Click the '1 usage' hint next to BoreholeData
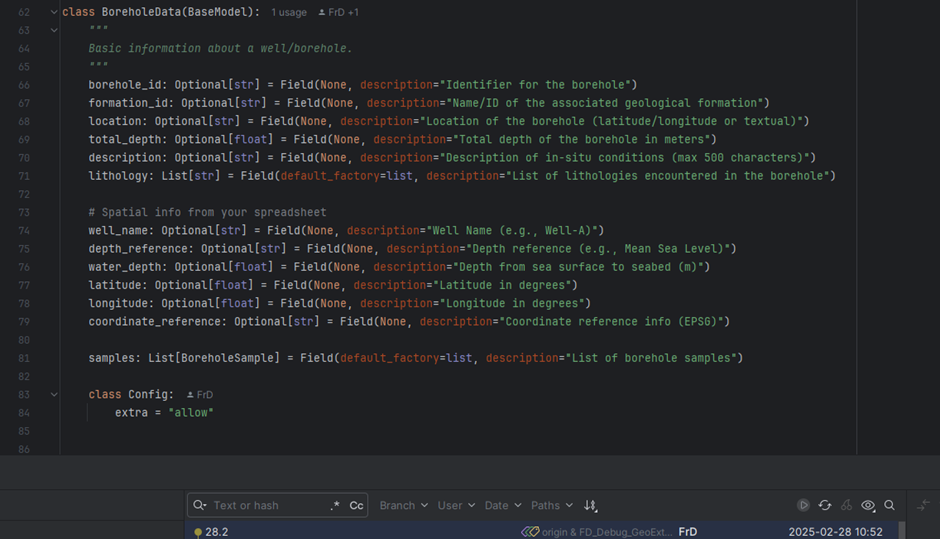Image resolution: width=940 pixels, height=539 pixels. click(x=288, y=13)
